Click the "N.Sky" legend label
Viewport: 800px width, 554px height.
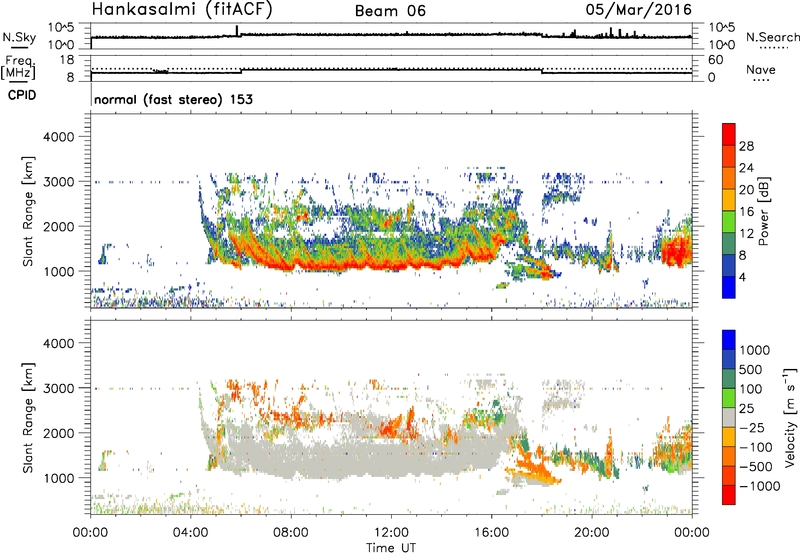(19, 37)
